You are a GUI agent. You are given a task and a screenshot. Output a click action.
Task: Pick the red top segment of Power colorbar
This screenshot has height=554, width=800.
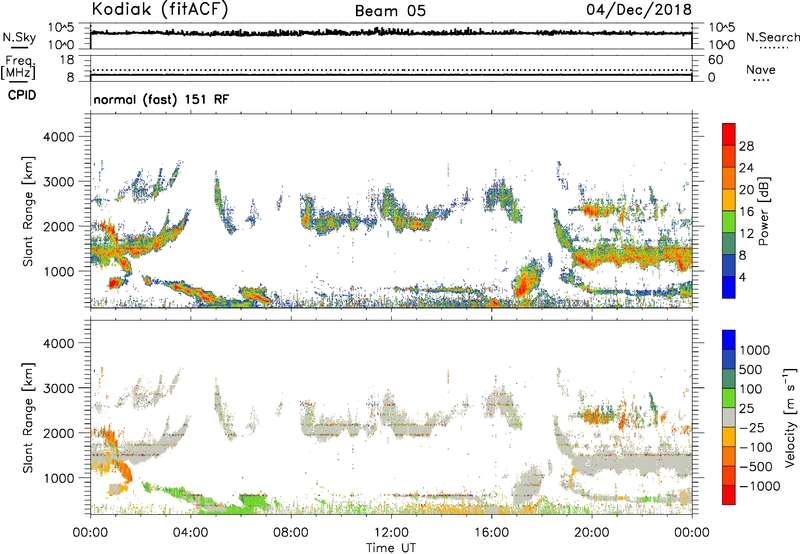(729, 134)
